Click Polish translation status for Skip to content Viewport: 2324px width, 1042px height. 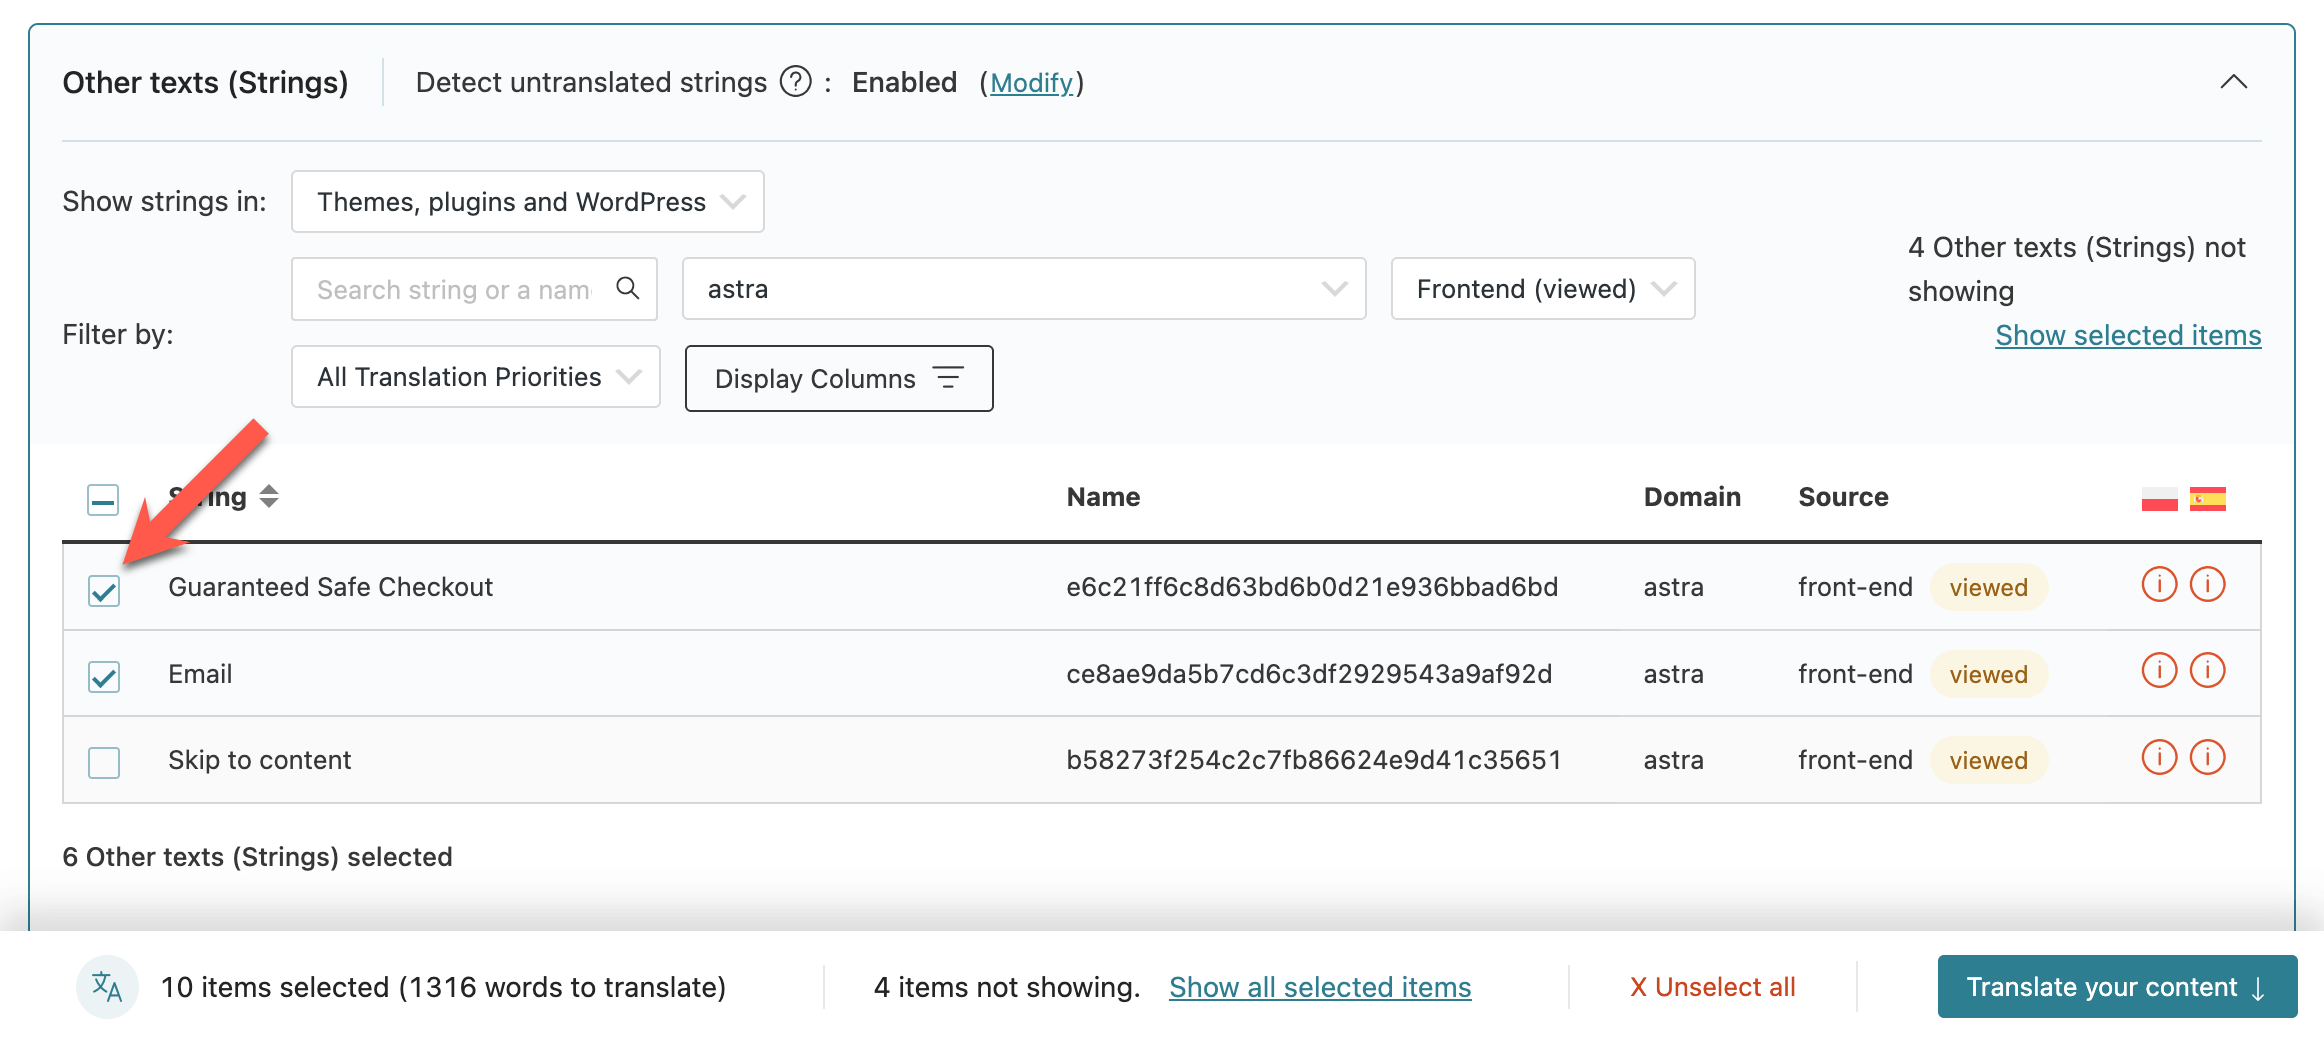pyautogui.click(x=2159, y=758)
